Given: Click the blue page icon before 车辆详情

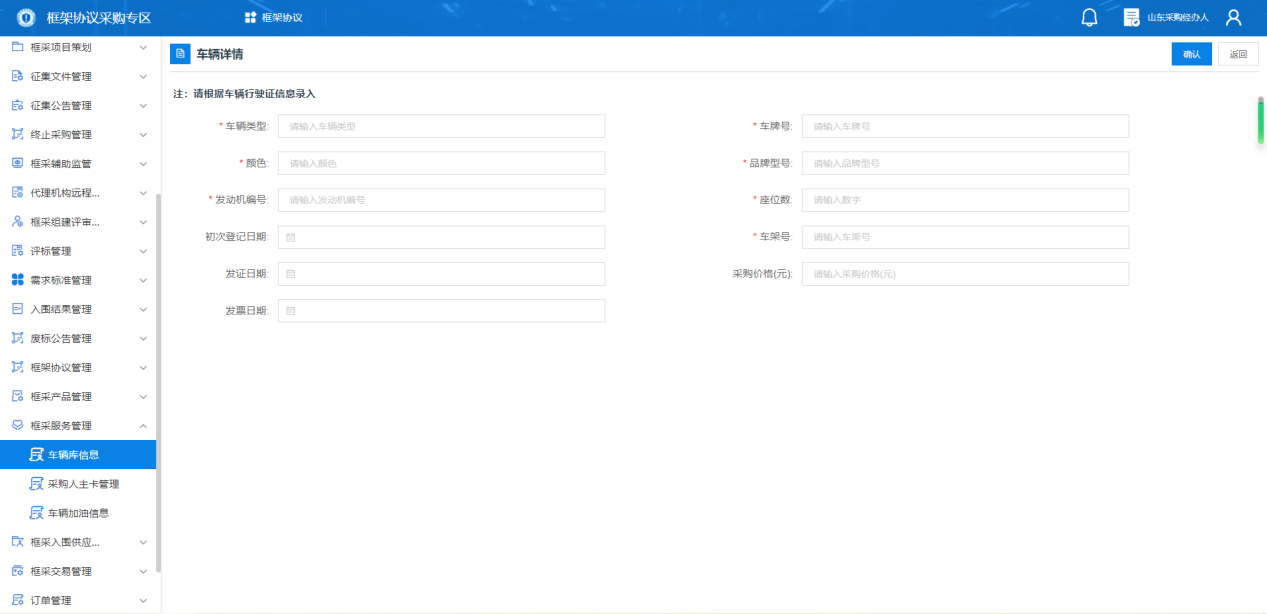Looking at the screenshot, I should [180, 54].
